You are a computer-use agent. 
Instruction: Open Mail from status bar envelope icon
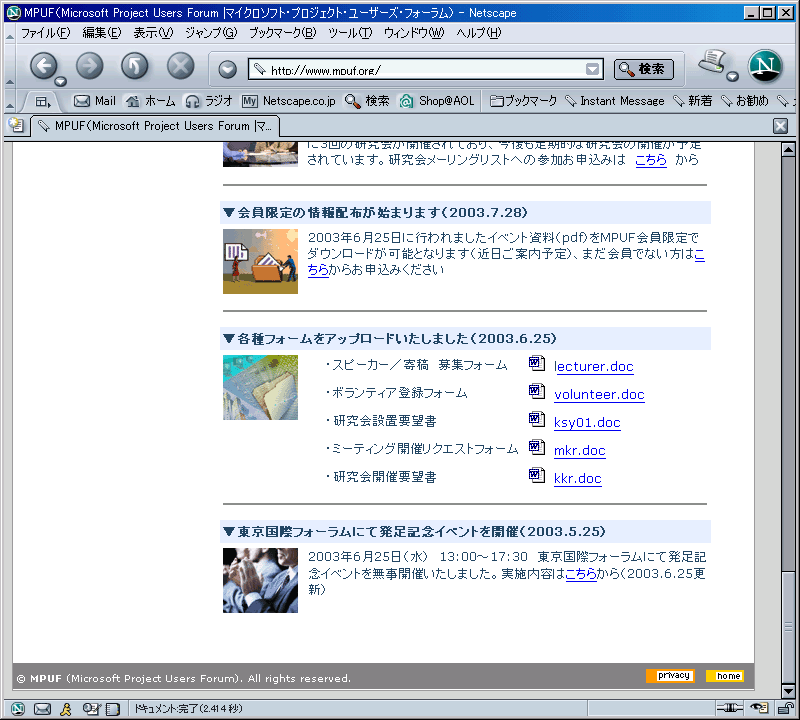pos(42,708)
